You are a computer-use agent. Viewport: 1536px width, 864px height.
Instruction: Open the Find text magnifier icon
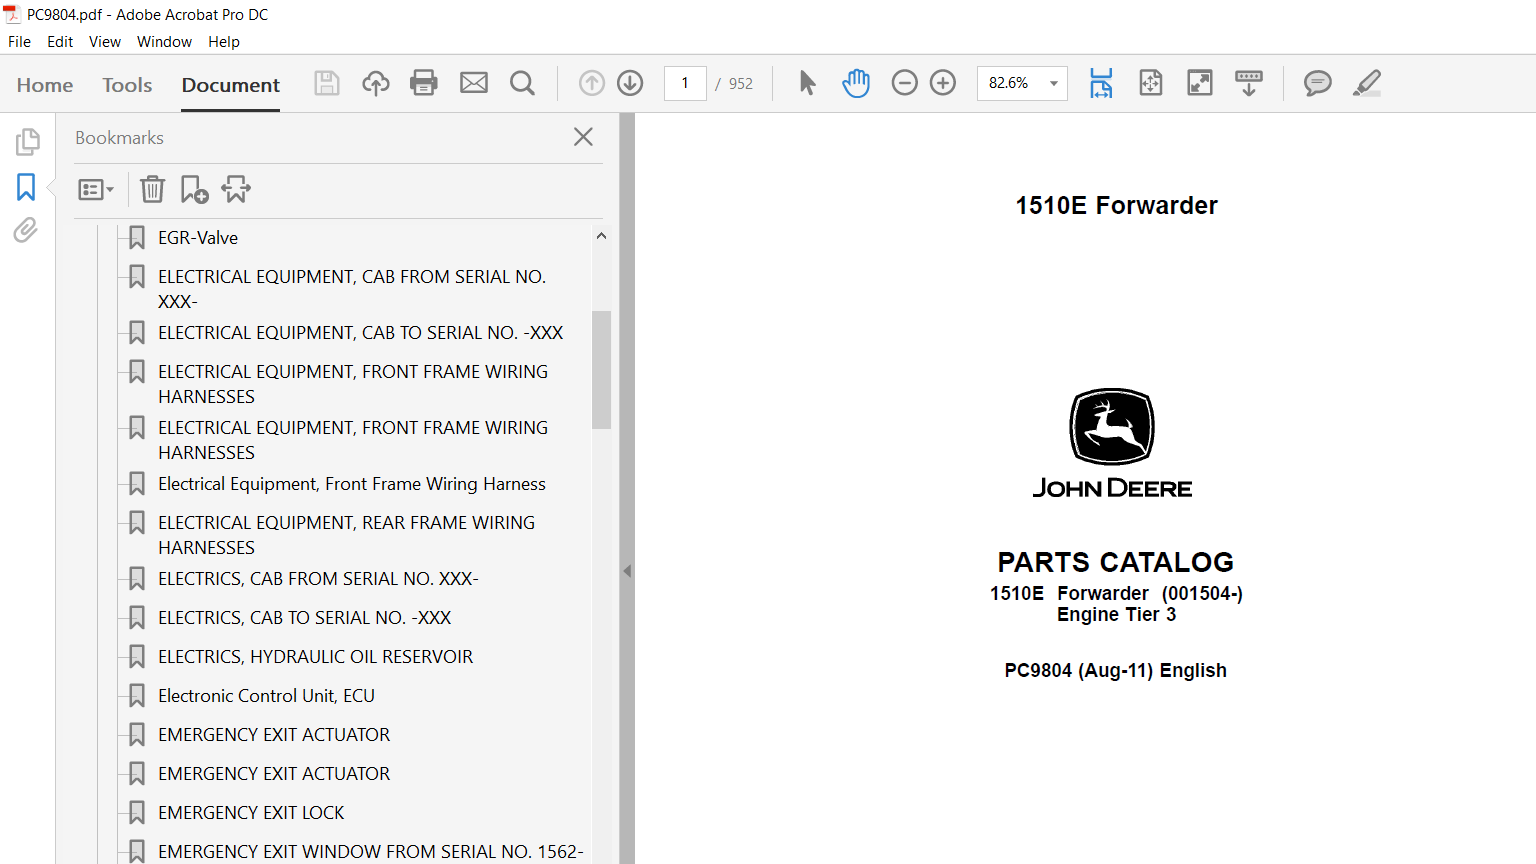(x=522, y=83)
